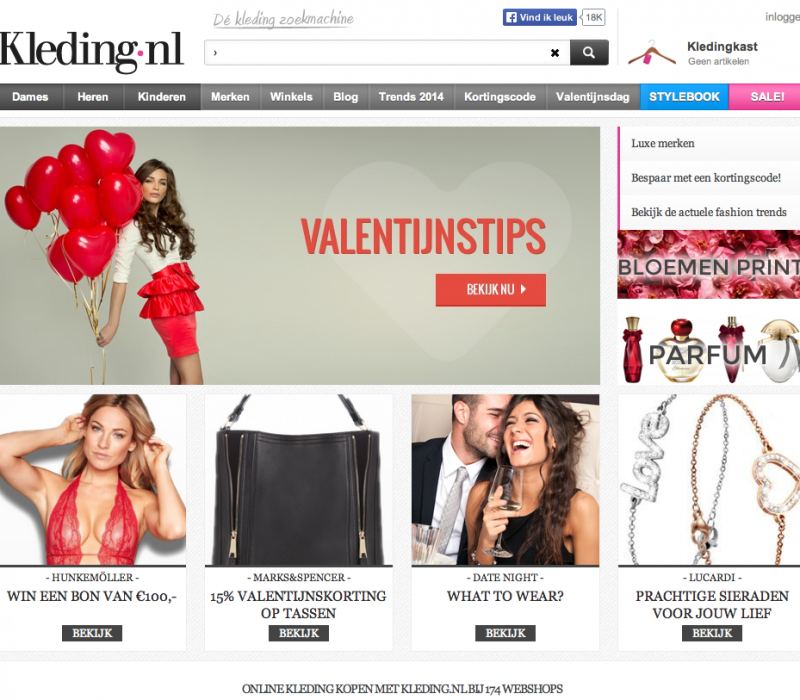Select Kinderen in the navigation bar
Image resolution: width=800 pixels, height=700 pixels.
[x=162, y=97]
